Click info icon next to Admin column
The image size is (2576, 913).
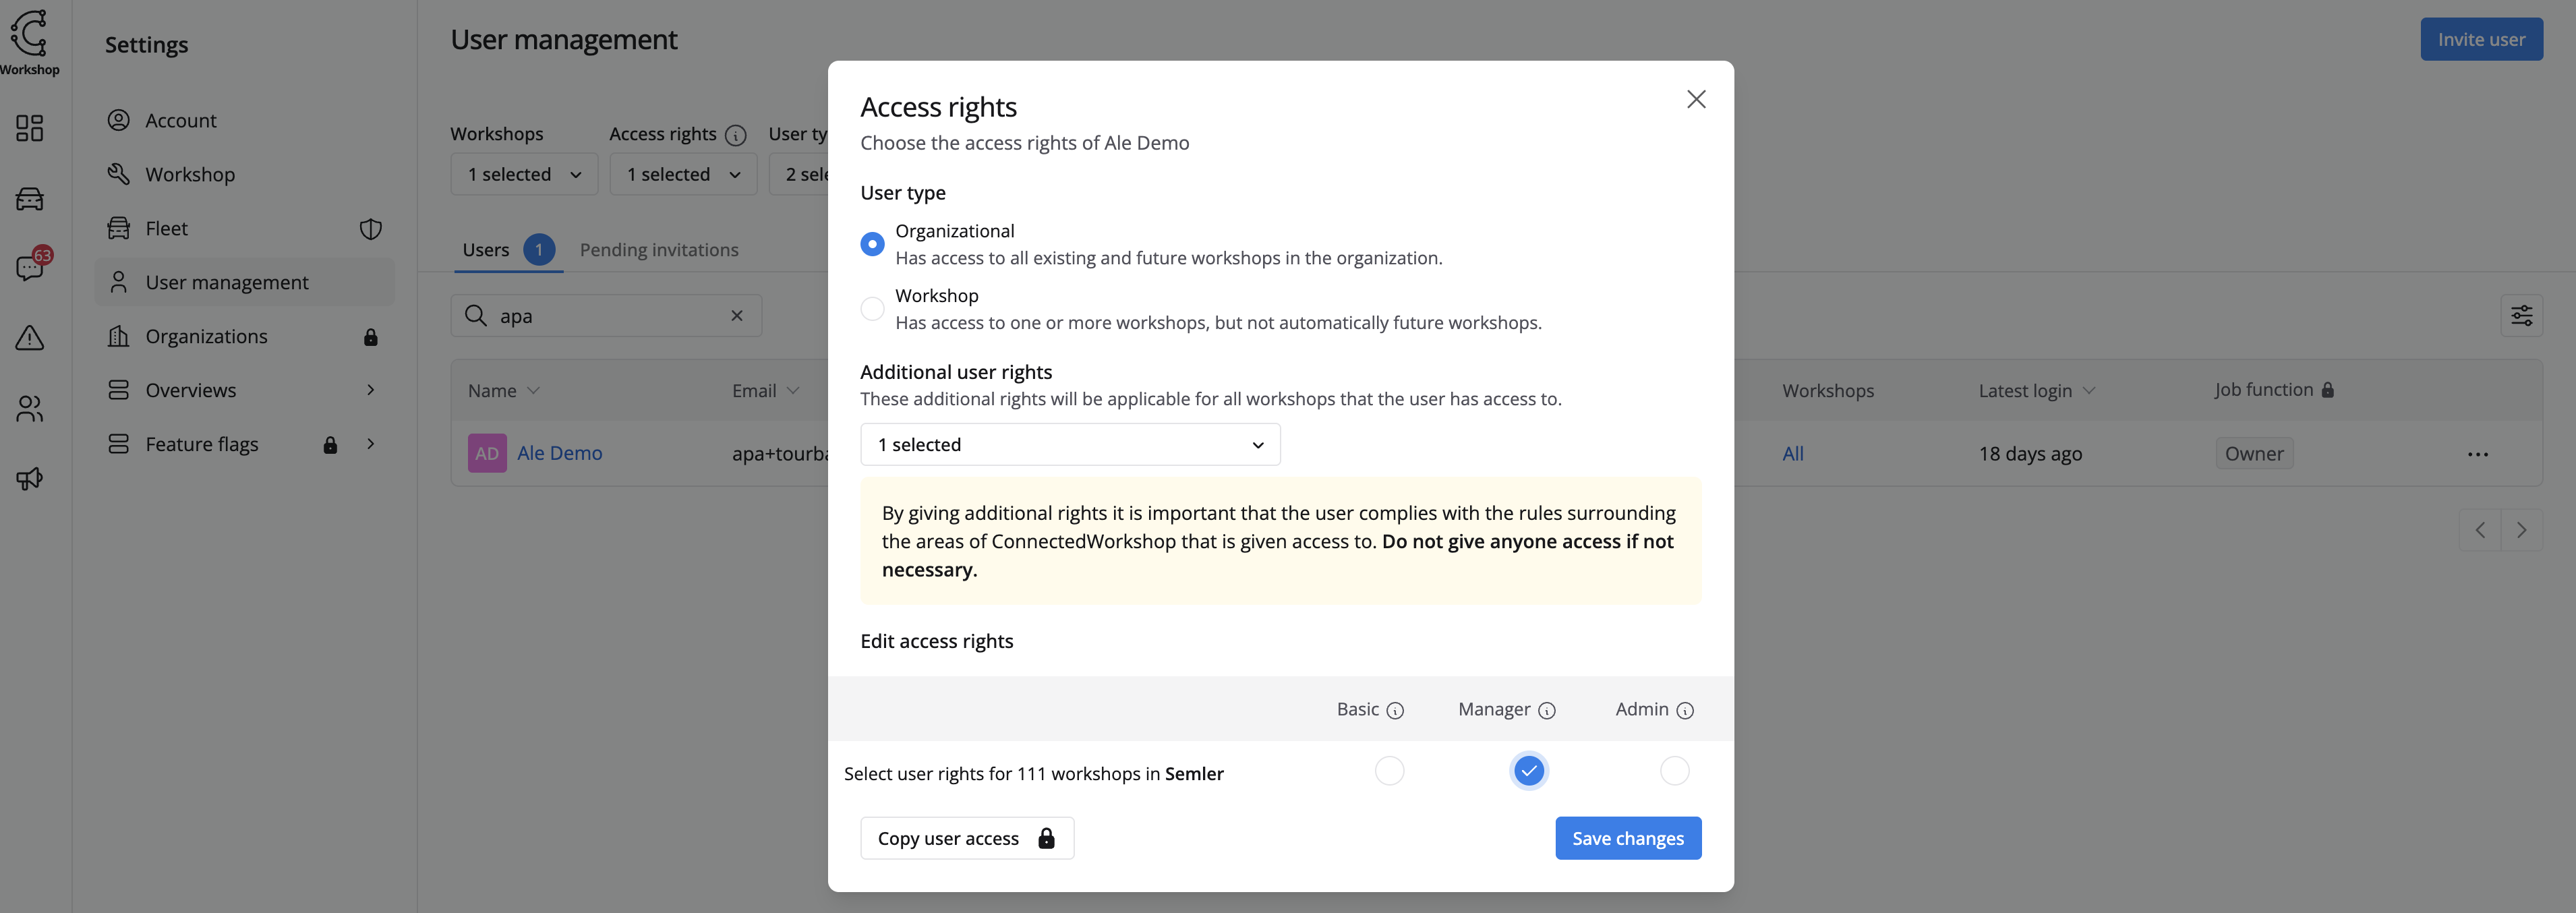[x=1684, y=710]
